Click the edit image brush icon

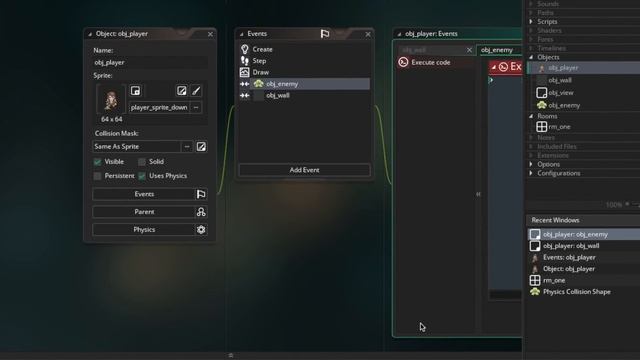coord(196,91)
